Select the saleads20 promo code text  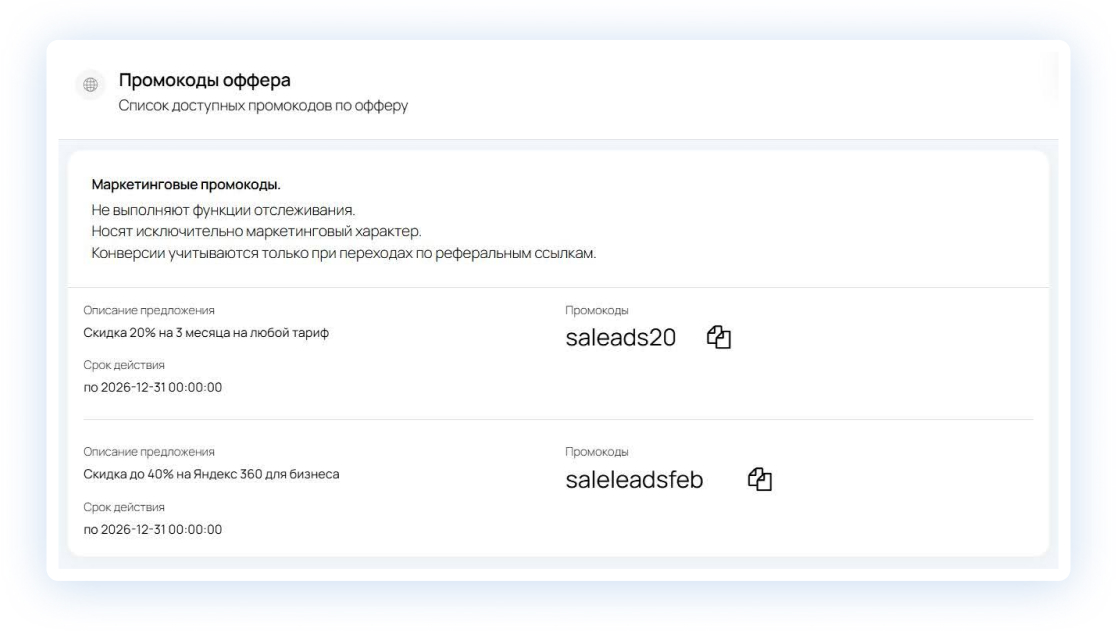pos(621,337)
